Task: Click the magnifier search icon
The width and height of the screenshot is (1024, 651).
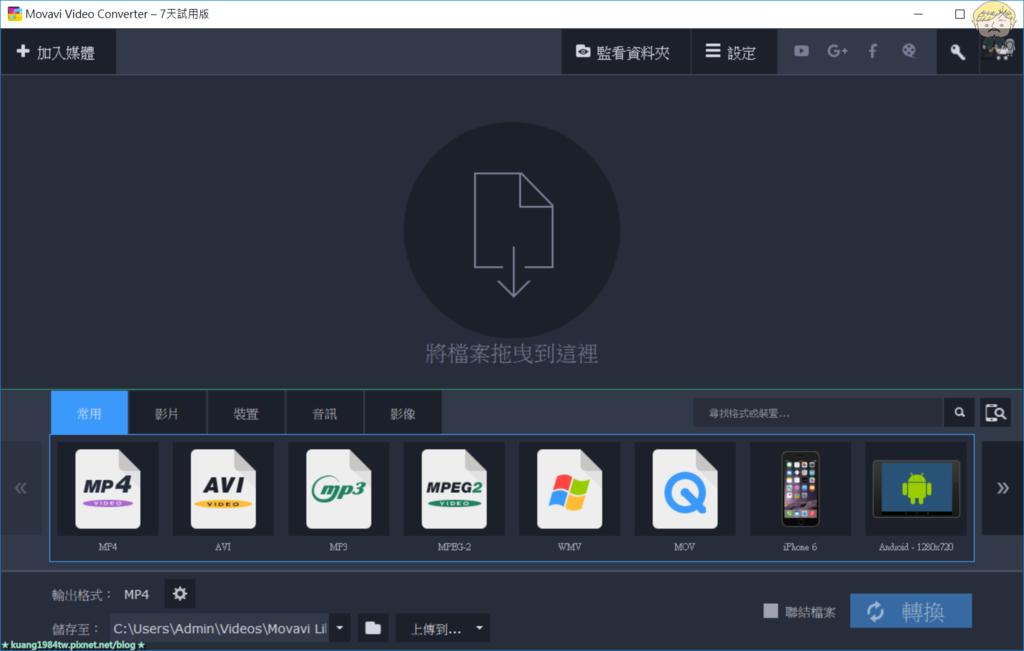Action: (x=959, y=413)
